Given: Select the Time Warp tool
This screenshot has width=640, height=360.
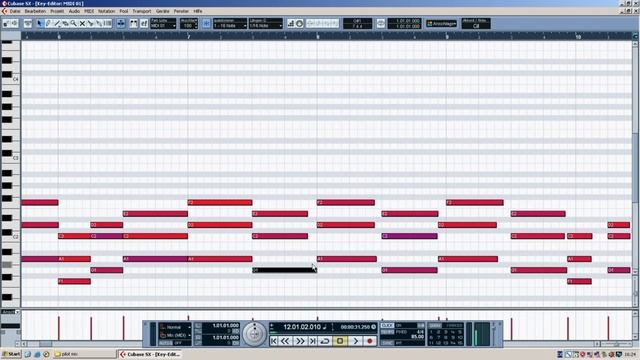Looking at the screenshot, I should [x=107, y=24].
